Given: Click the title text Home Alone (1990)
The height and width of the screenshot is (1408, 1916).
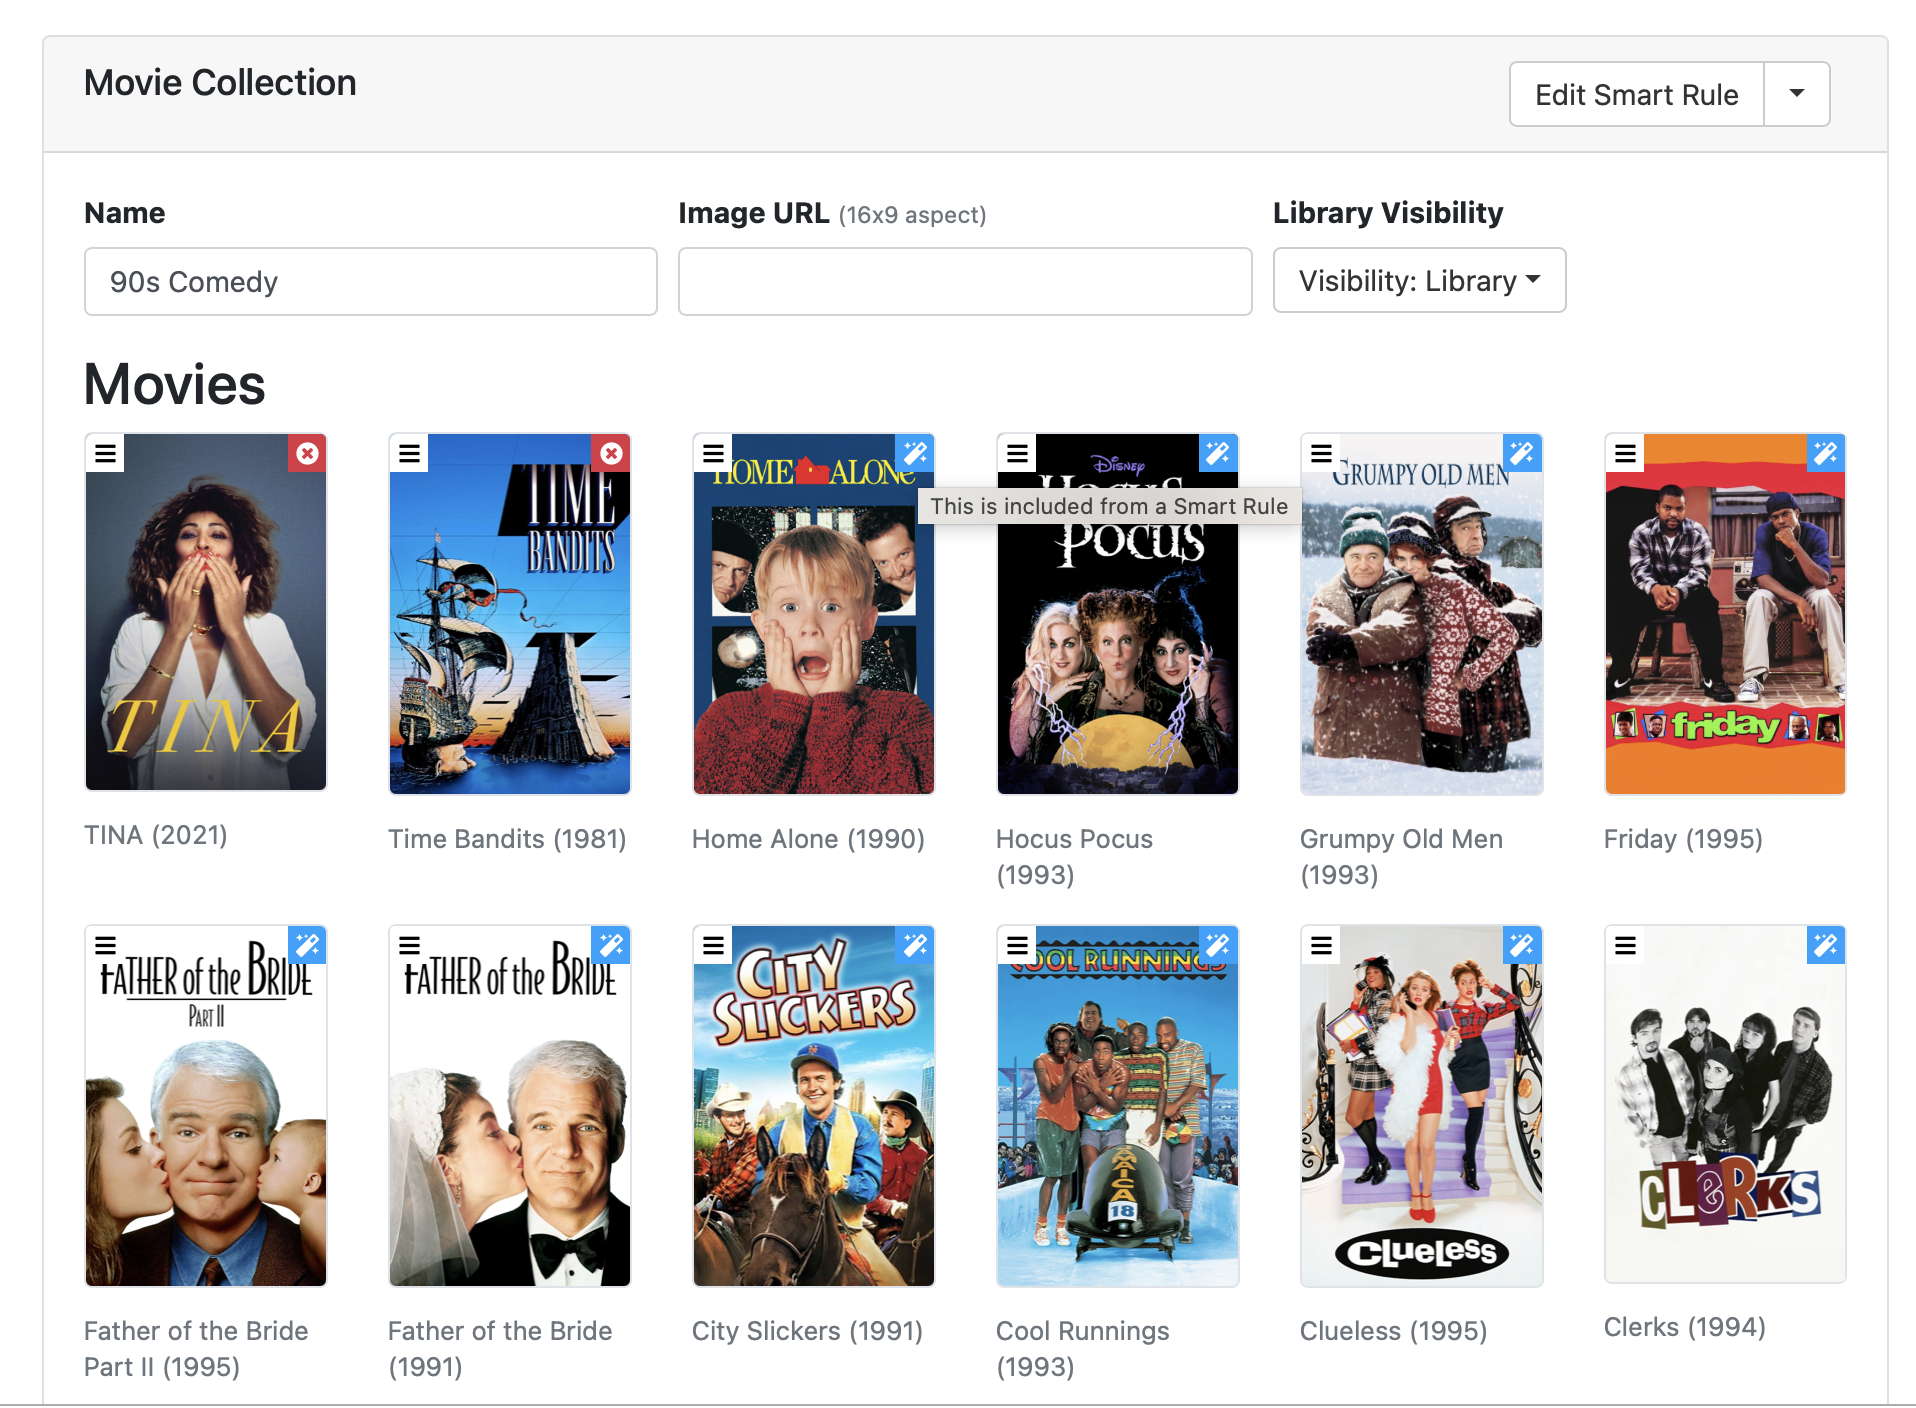Looking at the screenshot, I should [x=808, y=839].
